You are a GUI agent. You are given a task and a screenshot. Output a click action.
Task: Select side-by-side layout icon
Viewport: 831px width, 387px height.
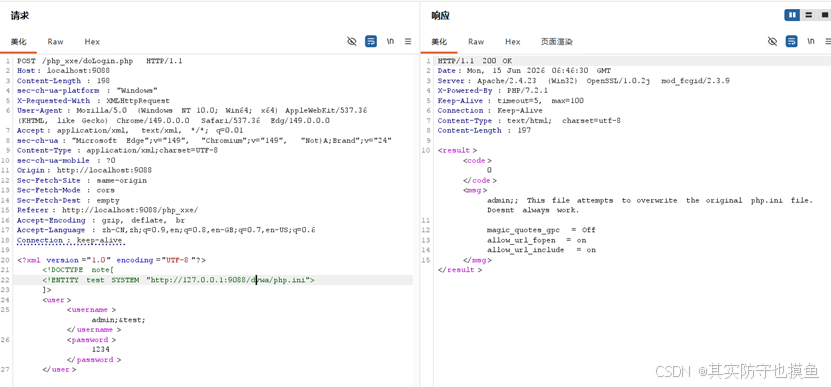click(x=792, y=15)
